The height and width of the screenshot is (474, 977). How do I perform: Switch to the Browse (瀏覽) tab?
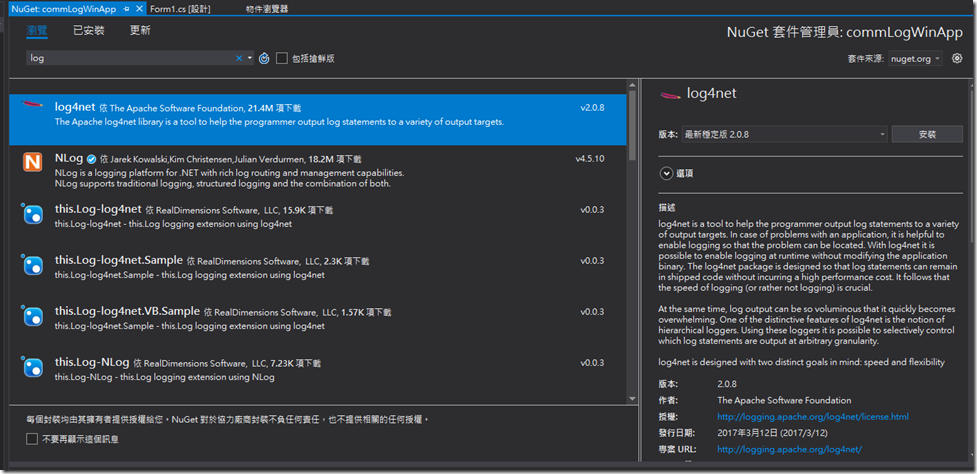click(37, 31)
